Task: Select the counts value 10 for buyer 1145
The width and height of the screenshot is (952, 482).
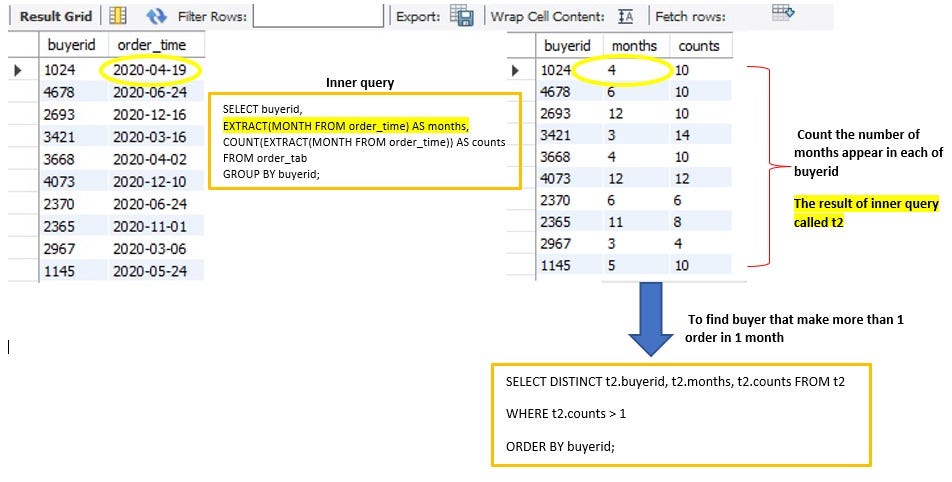Action: [682, 265]
